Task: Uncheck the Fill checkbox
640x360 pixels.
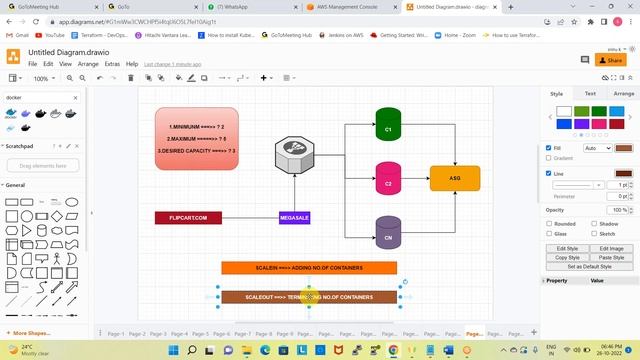Action: 549,148
